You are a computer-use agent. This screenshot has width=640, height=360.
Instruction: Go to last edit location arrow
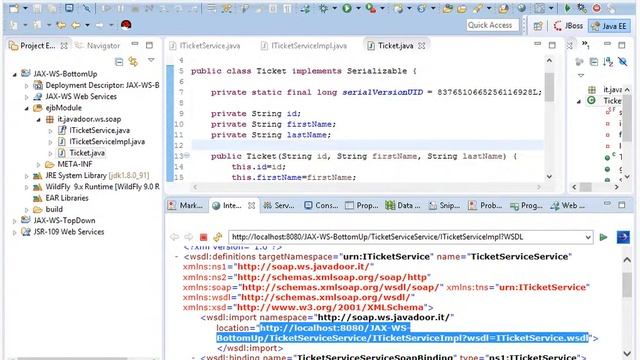(61, 25)
